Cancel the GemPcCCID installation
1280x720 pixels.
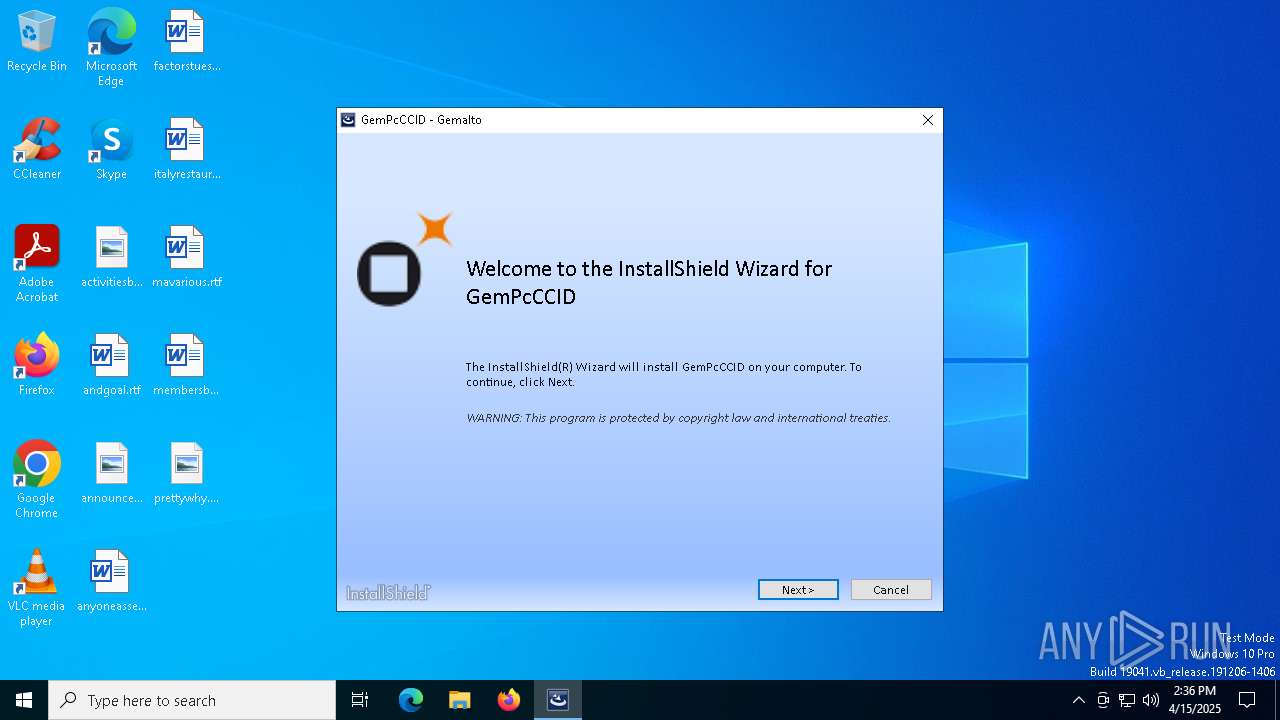tap(891, 590)
